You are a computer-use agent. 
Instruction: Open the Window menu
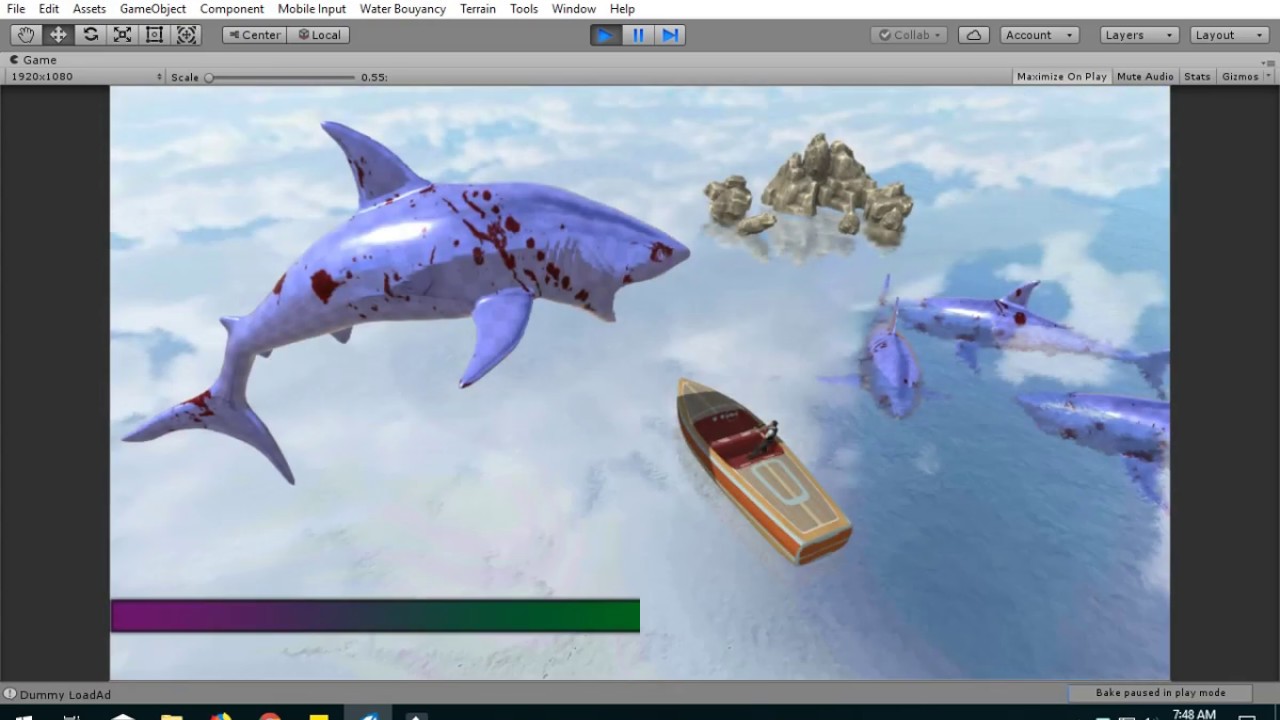click(x=574, y=8)
